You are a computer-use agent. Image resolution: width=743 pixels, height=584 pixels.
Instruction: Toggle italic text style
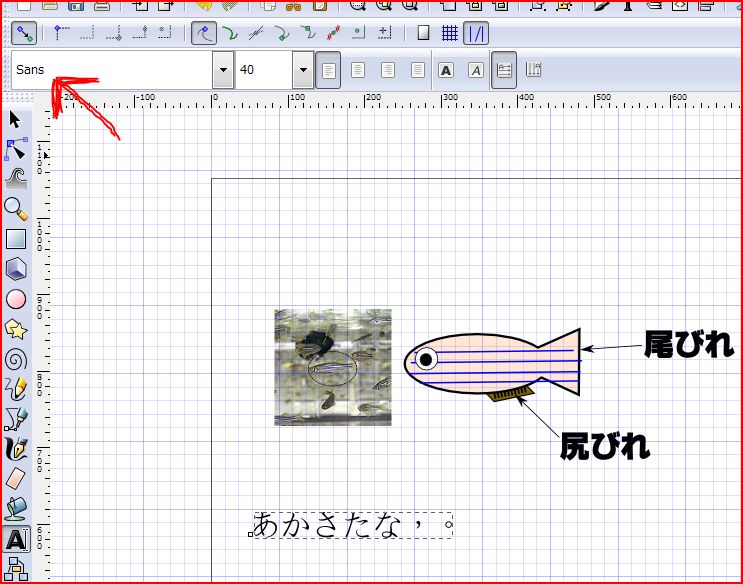tap(475, 70)
